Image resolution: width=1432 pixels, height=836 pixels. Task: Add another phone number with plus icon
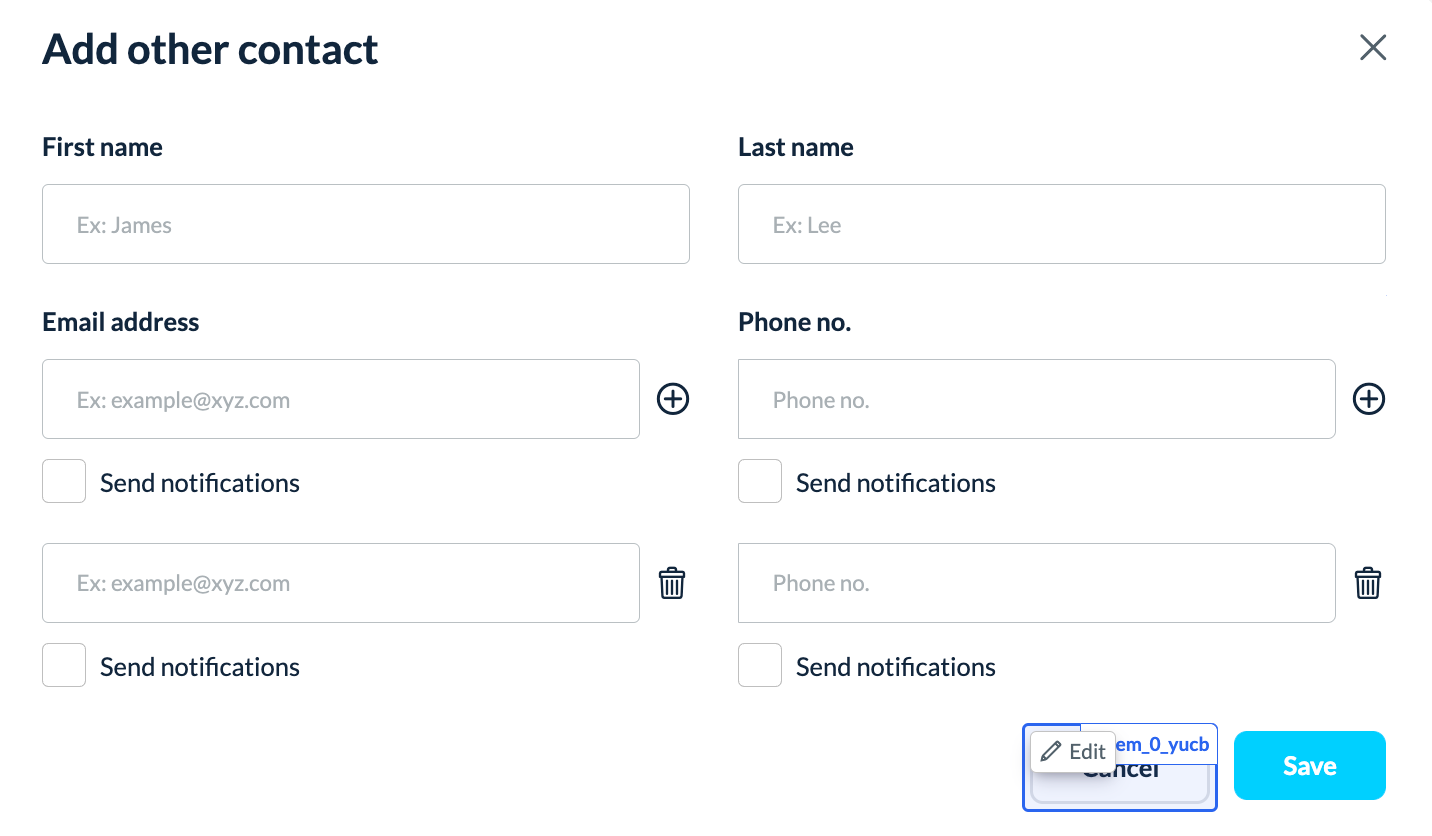click(x=1368, y=400)
